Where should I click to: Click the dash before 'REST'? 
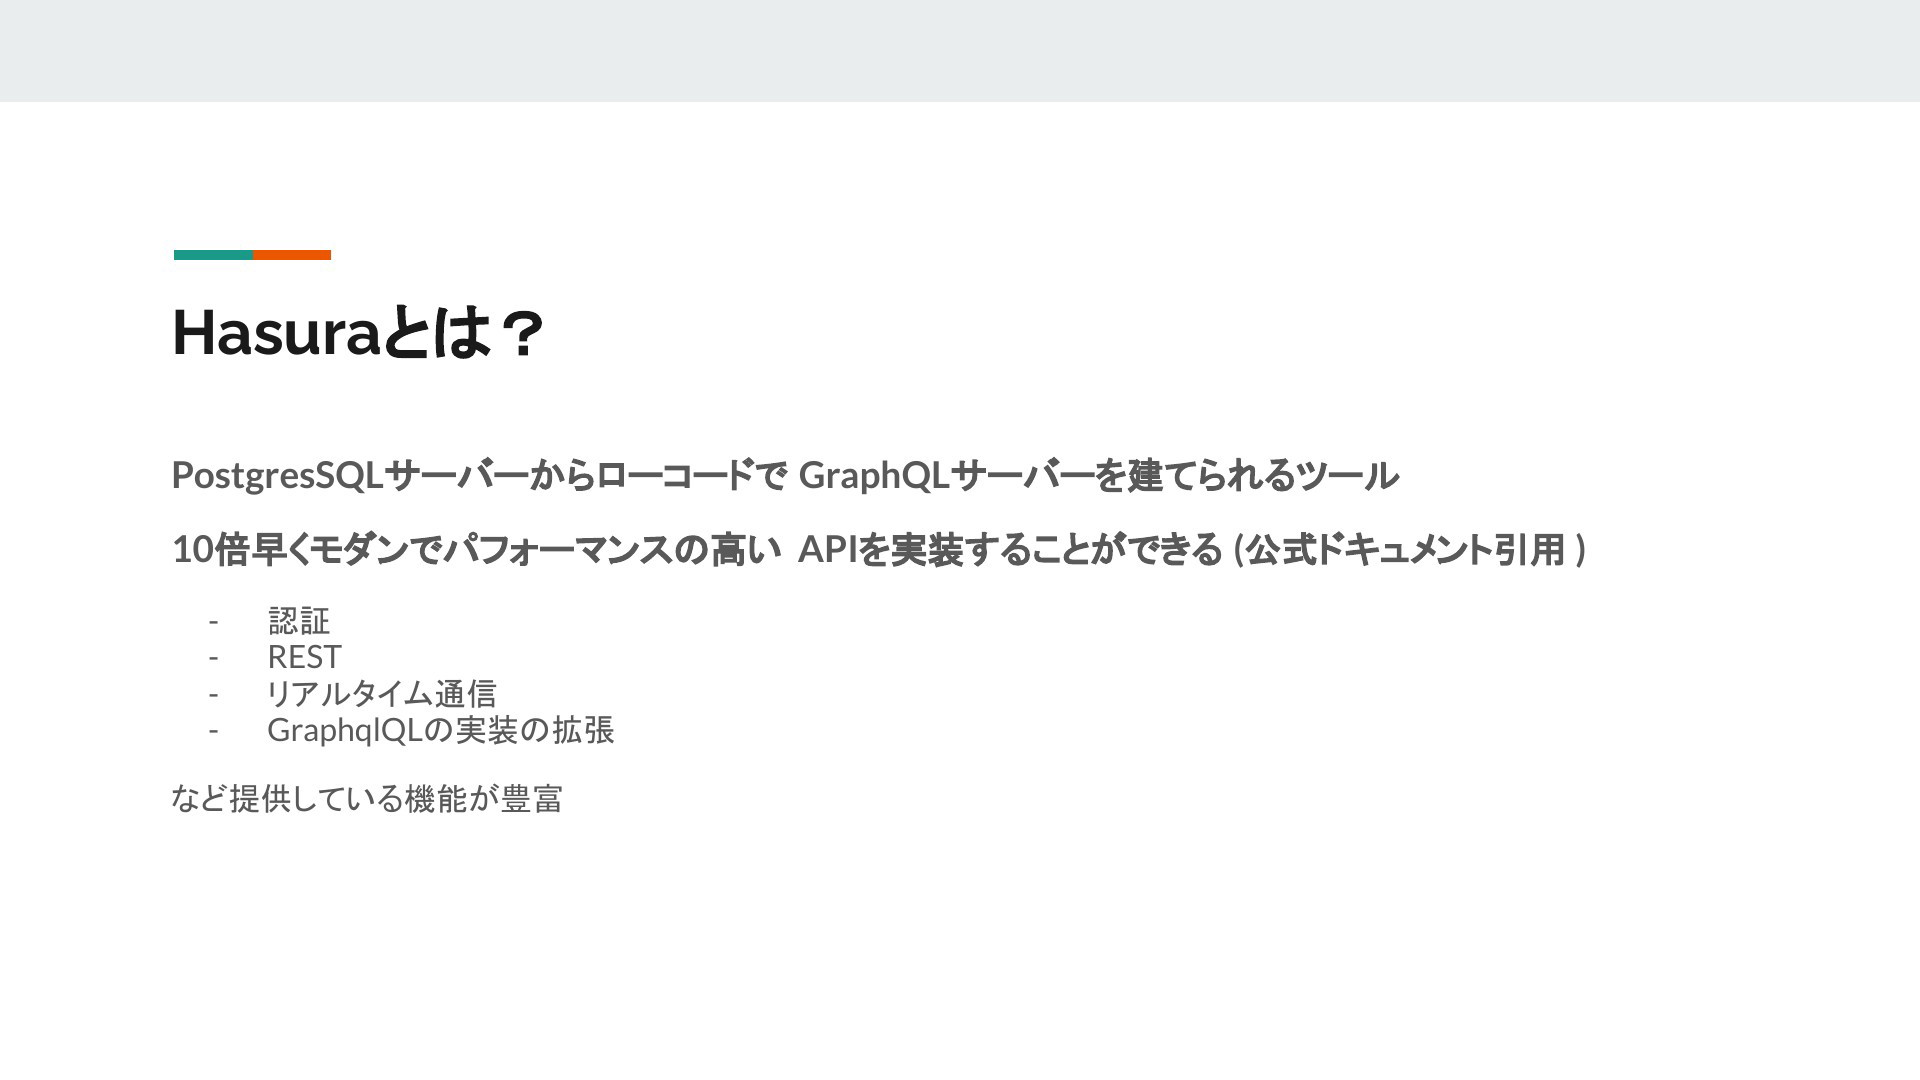[x=213, y=658]
